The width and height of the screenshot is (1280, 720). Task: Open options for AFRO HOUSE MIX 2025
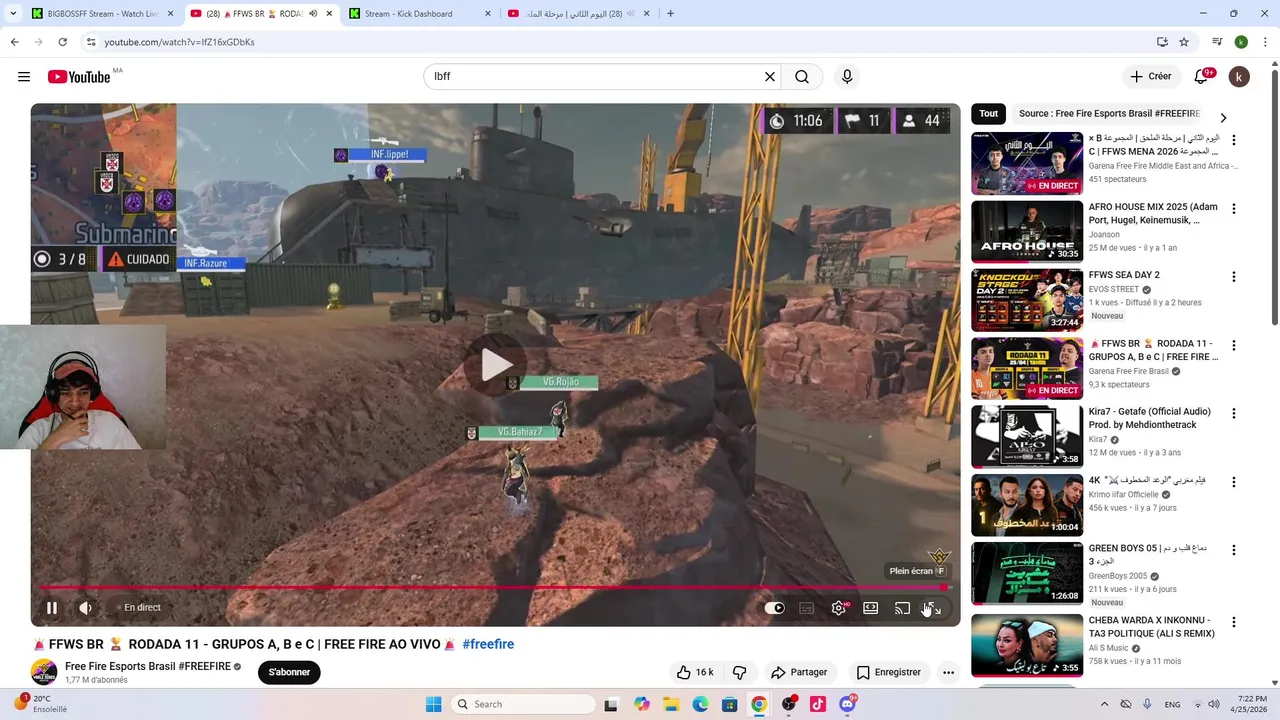[1233, 209]
